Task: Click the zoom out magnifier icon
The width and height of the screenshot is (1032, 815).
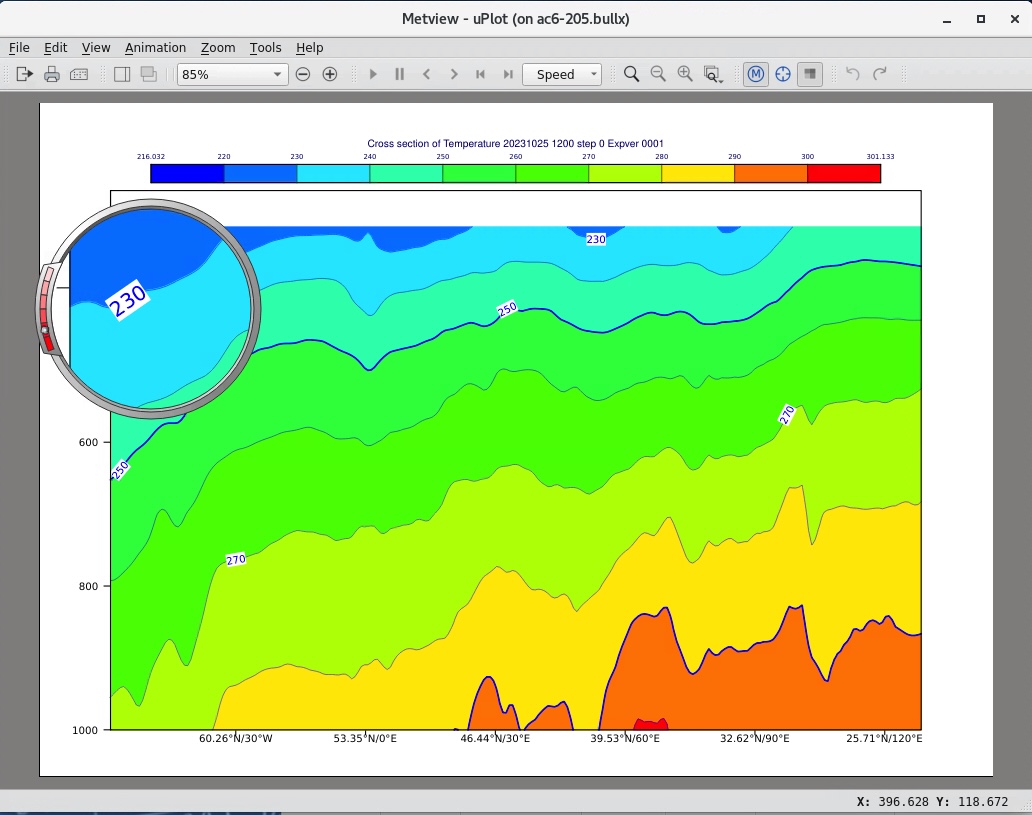Action: [658, 74]
